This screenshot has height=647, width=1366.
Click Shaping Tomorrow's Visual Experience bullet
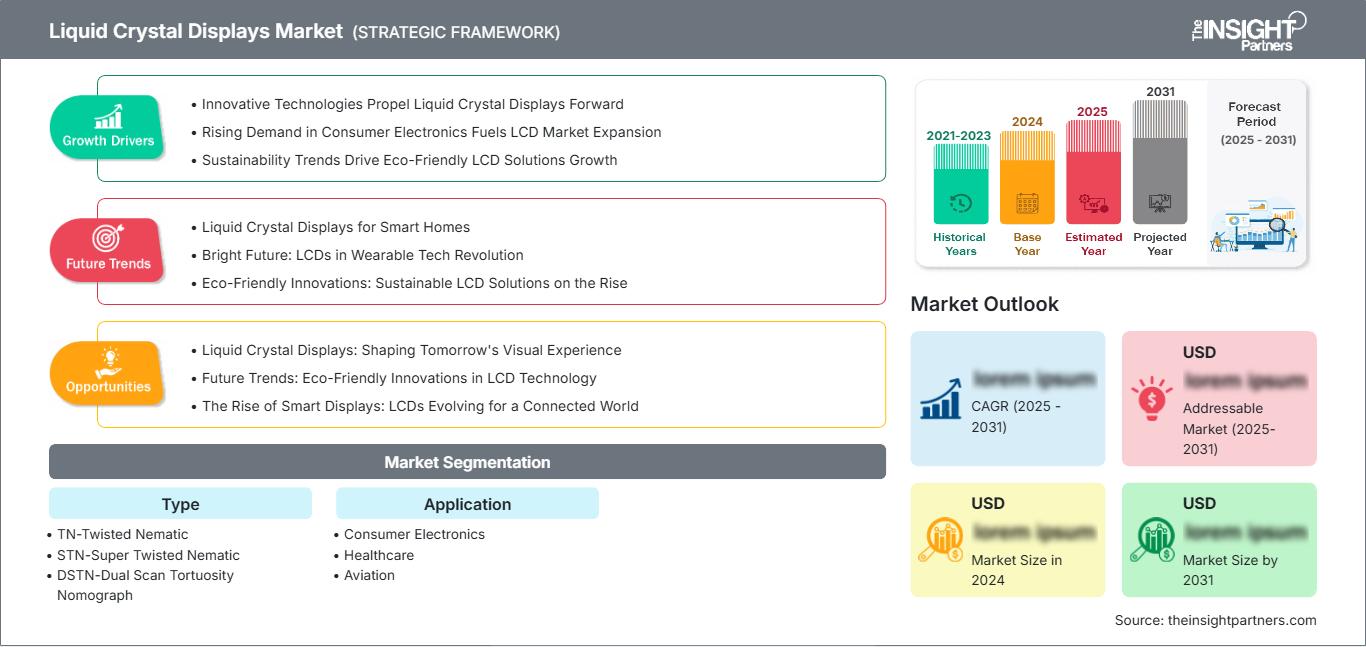[411, 350]
